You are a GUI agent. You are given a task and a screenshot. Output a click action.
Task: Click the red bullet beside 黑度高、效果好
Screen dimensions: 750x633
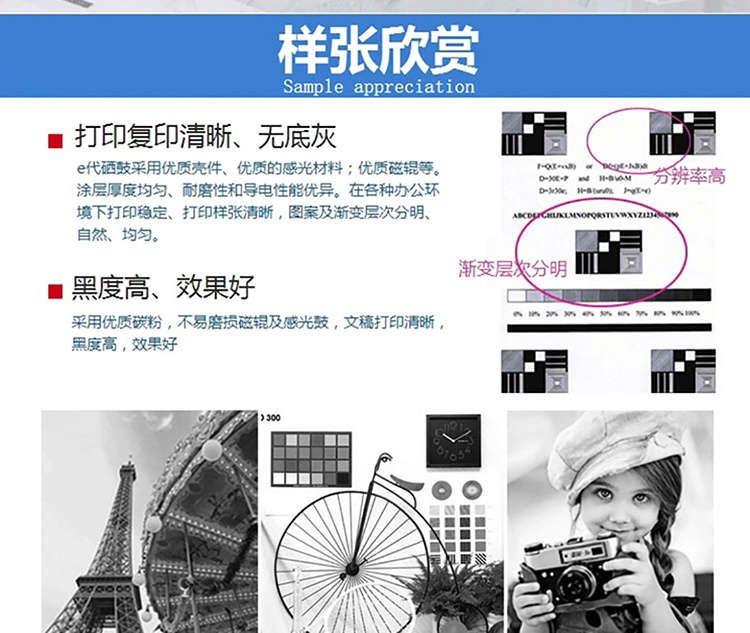pos(56,291)
